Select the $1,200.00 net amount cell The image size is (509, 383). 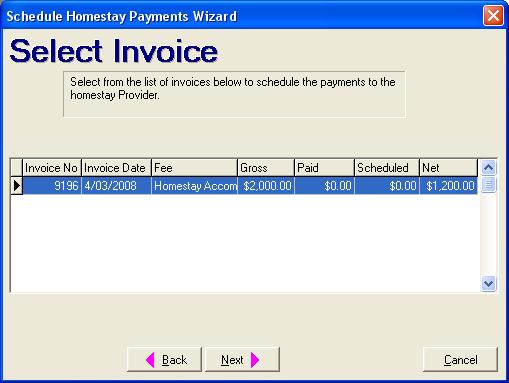click(x=448, y=186)
